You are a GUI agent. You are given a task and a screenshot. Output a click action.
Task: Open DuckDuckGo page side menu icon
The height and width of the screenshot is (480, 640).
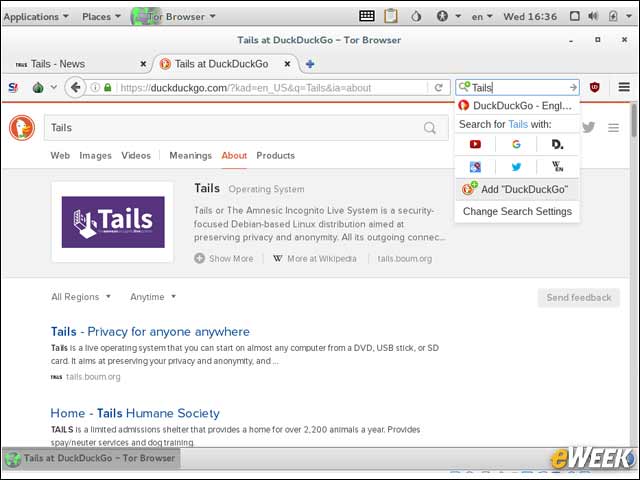(x=613, y=128)
